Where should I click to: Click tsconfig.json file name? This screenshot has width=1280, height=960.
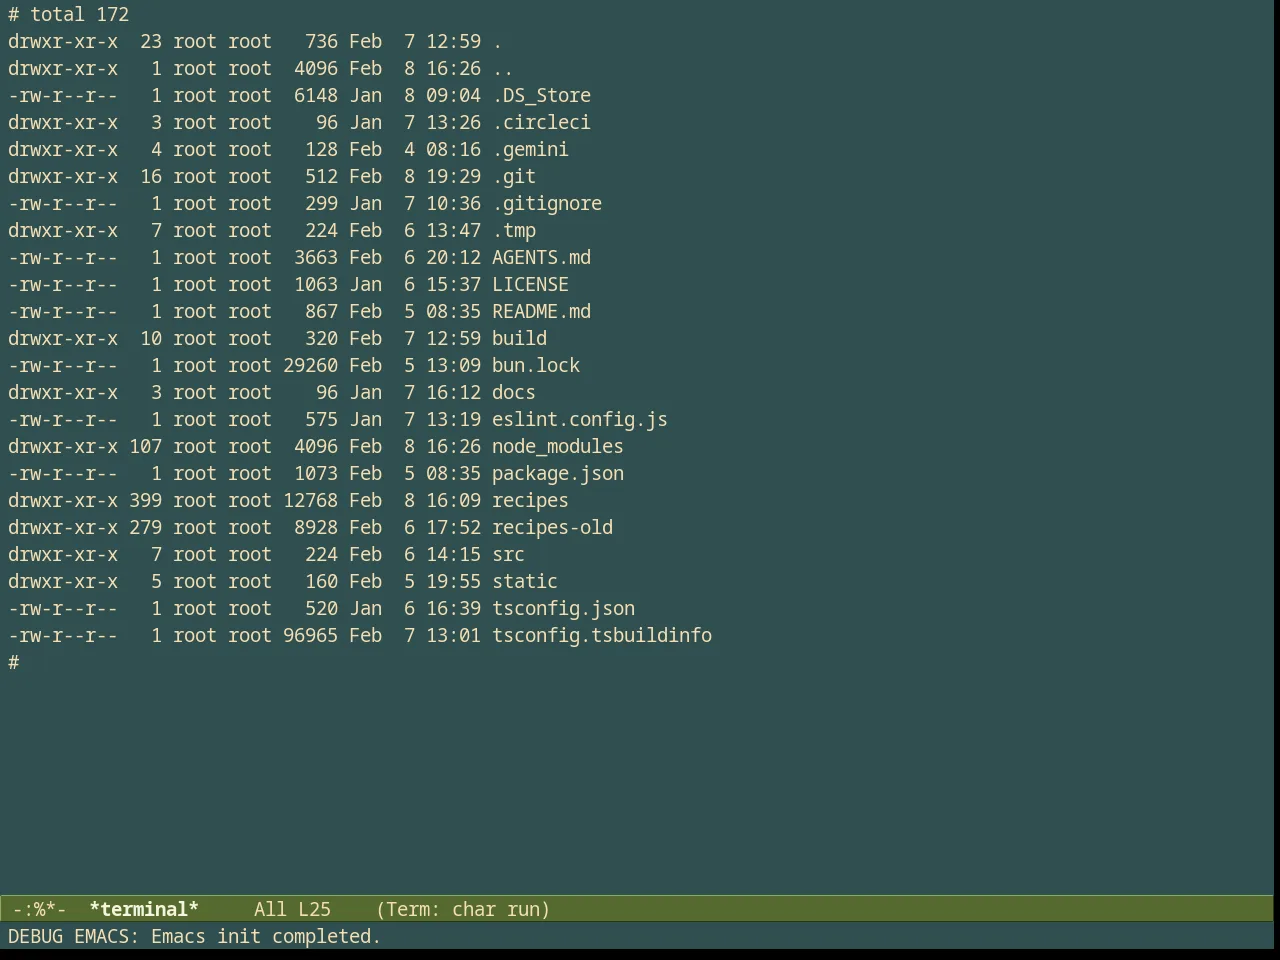pyautogui.click(x=563, y=608)
